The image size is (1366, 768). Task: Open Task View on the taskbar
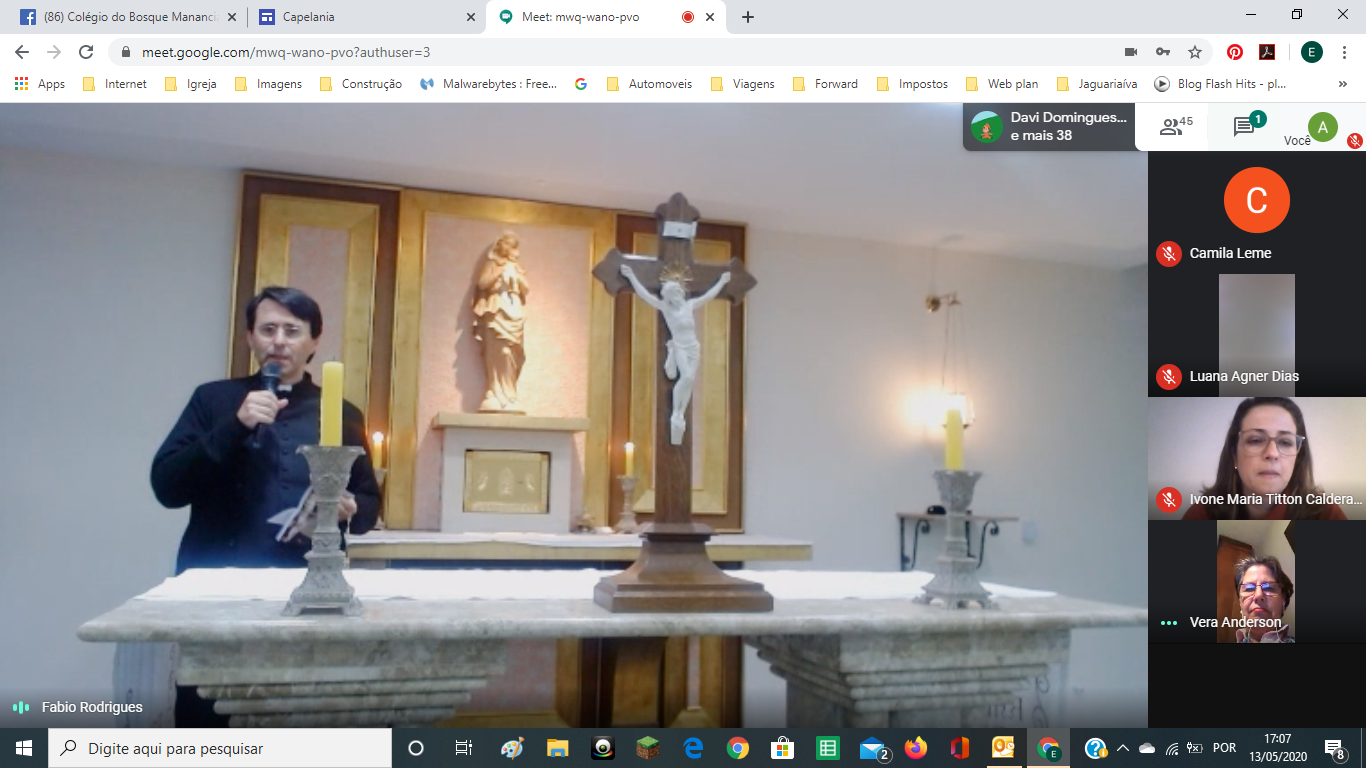coord(463,748)
